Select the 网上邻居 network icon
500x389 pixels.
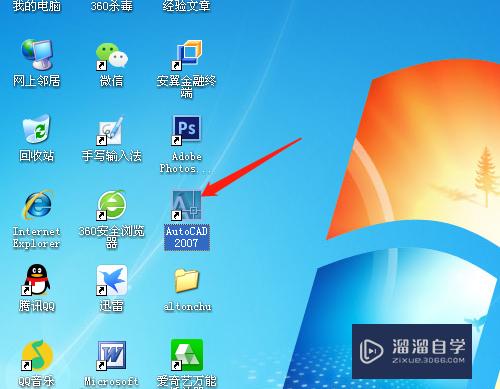[x=37, y=54]
